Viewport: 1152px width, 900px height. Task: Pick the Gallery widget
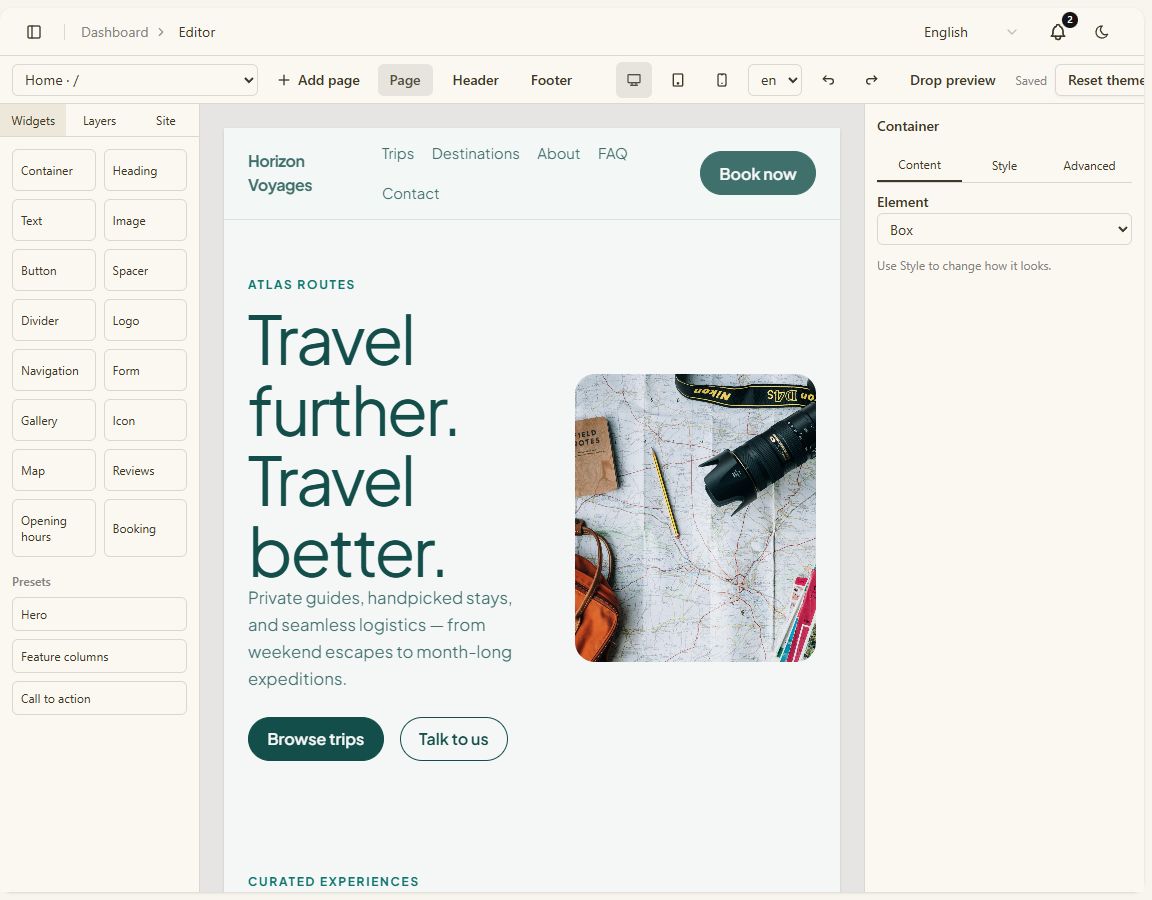[x=54, y=420]
